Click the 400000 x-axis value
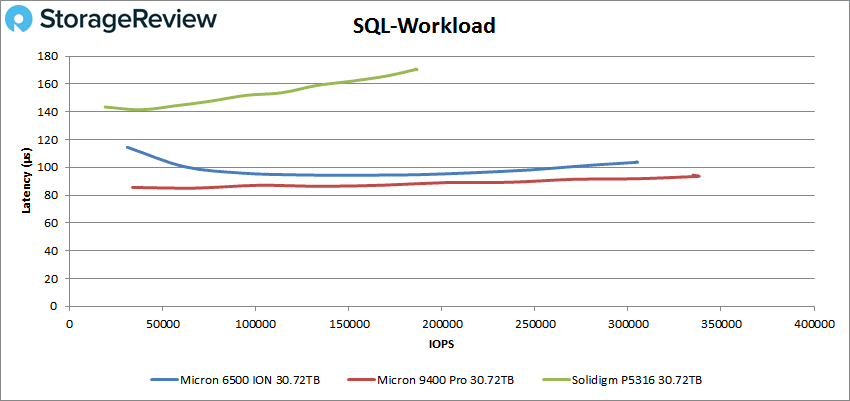Screen dimensions: 850x401 pyautogui.click(x=814, y=323)
